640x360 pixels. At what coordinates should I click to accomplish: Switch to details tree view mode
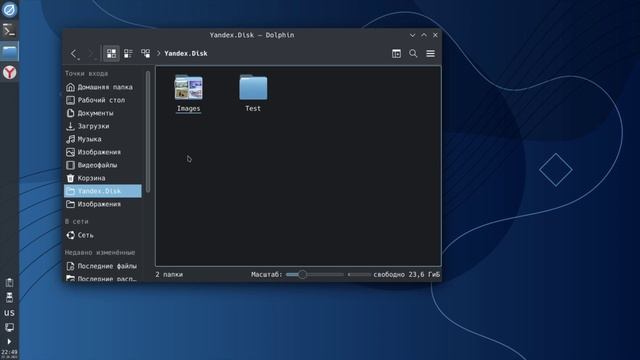[145, 53]
